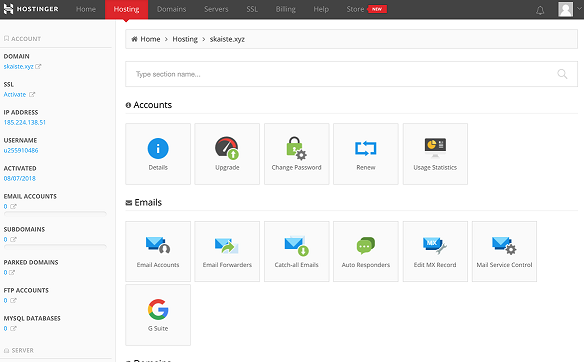Click username u255910486 in sidebar

click(x=21, y=150)
